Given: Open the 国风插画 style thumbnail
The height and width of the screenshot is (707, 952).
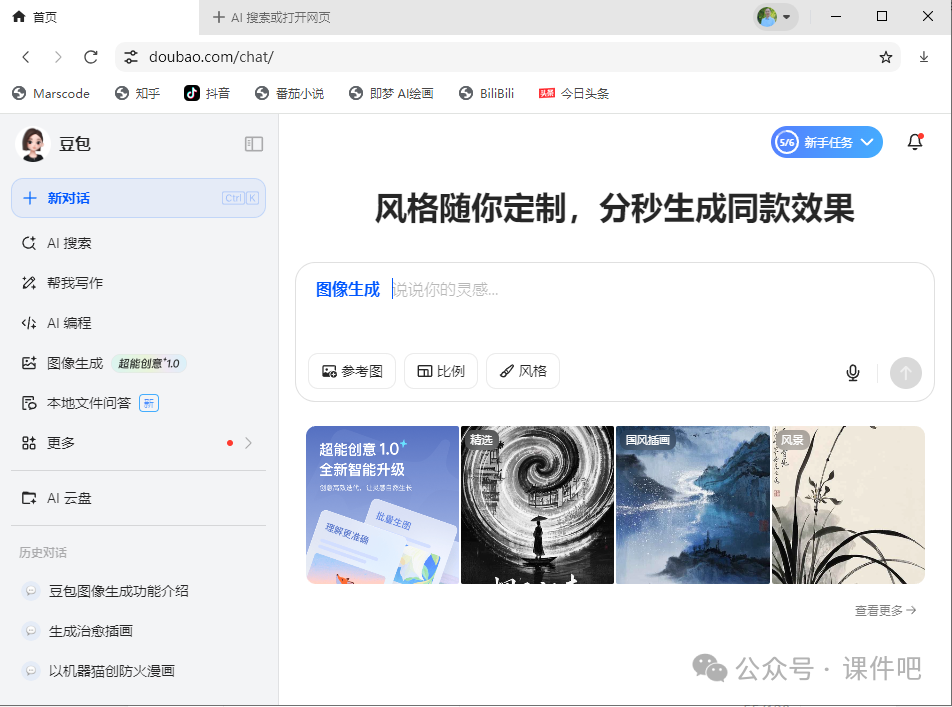Looking at the screenshot, I should click(692, 504).
